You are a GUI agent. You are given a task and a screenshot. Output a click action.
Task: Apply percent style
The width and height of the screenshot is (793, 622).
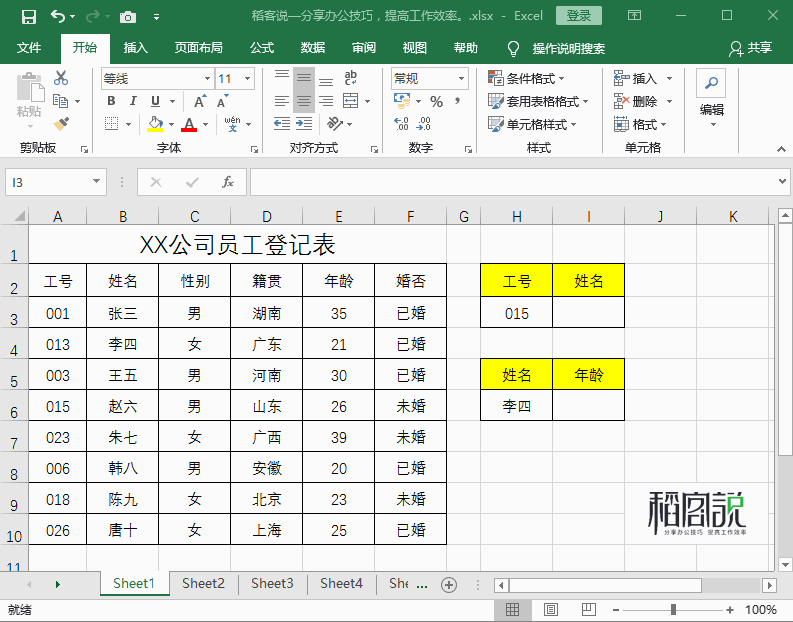[x=436, y=102]
